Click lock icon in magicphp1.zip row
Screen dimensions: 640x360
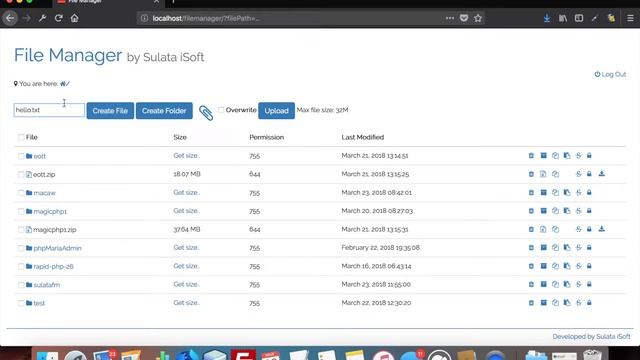coord(589,229)
